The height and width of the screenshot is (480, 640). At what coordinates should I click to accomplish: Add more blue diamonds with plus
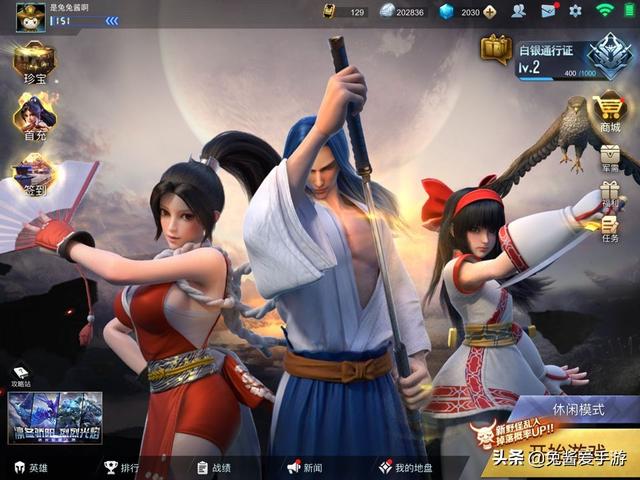(x=489, y=12)
